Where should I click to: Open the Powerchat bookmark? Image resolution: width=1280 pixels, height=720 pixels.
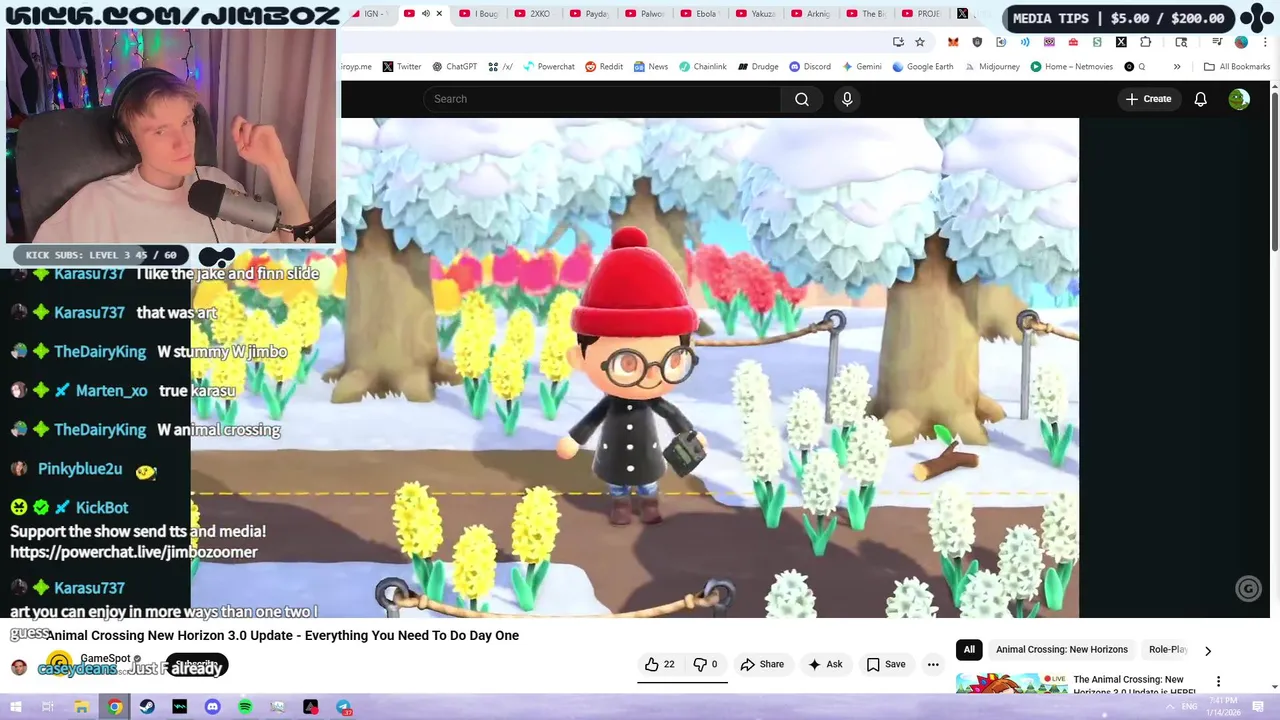click(x=548, y=67)
